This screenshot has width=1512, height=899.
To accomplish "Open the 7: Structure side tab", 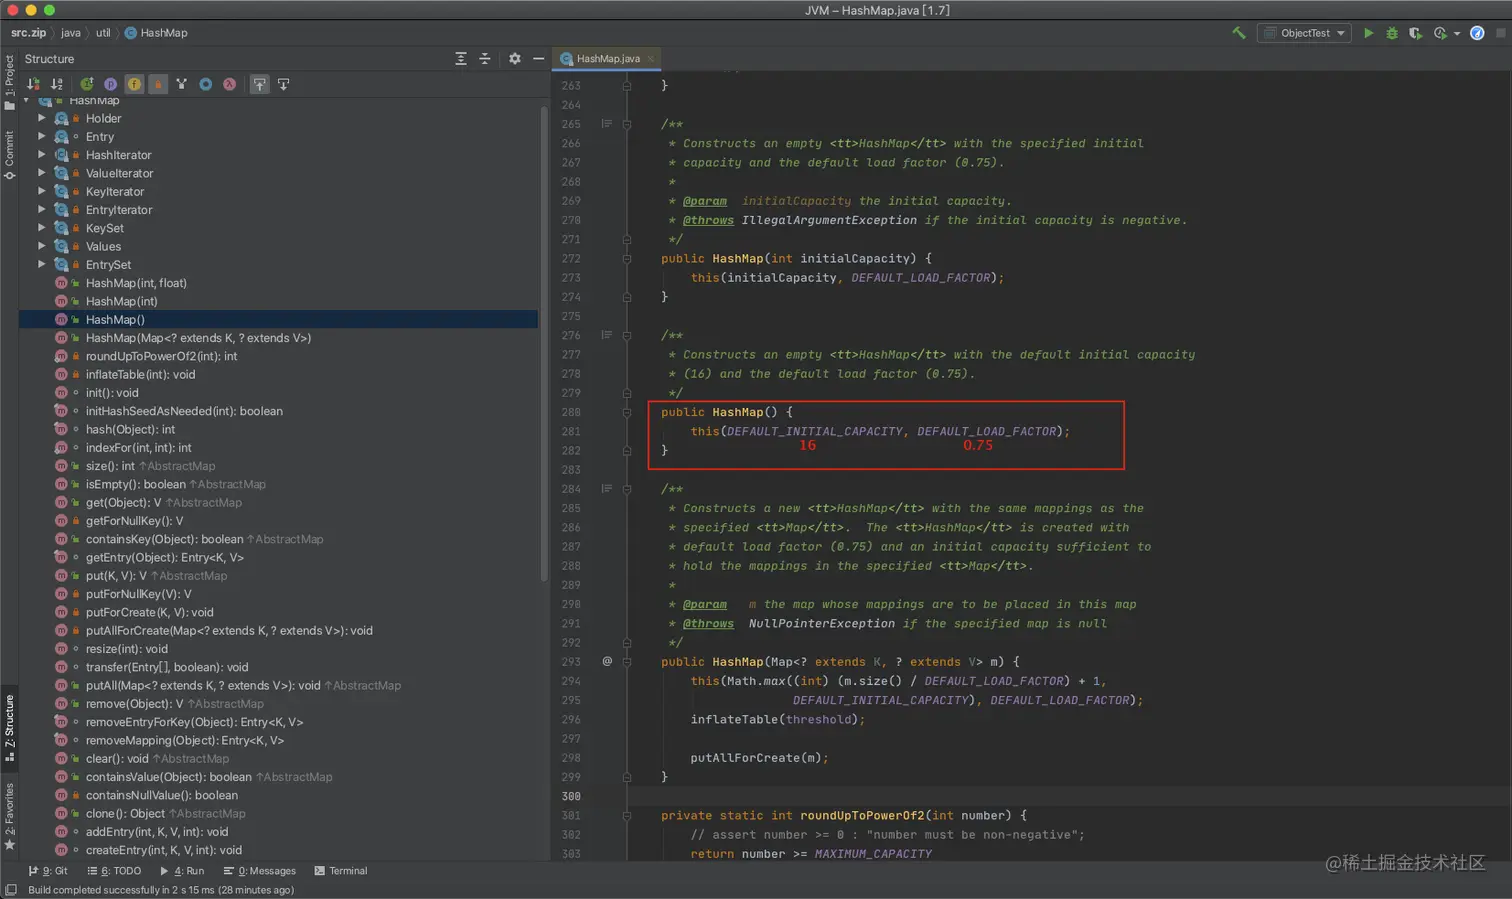I will tap(9, 728).
